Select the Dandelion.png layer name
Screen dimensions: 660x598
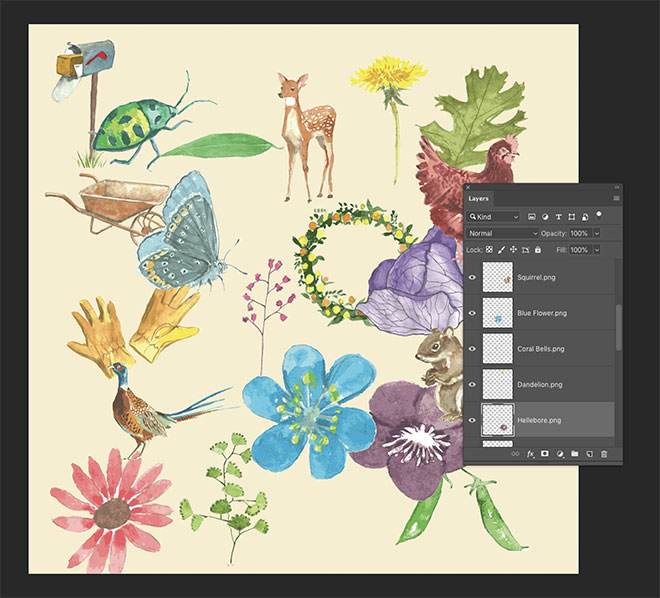tap(540, 385)
